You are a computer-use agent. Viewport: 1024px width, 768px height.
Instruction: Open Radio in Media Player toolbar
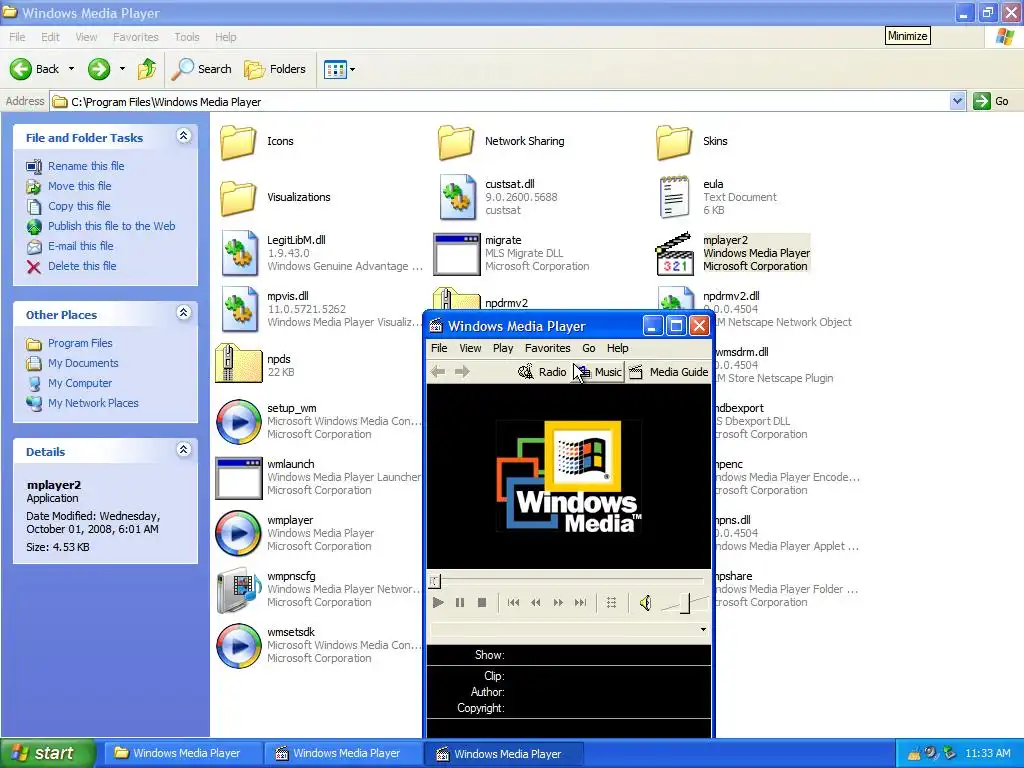pyautogui.click(x=542, y=372)
